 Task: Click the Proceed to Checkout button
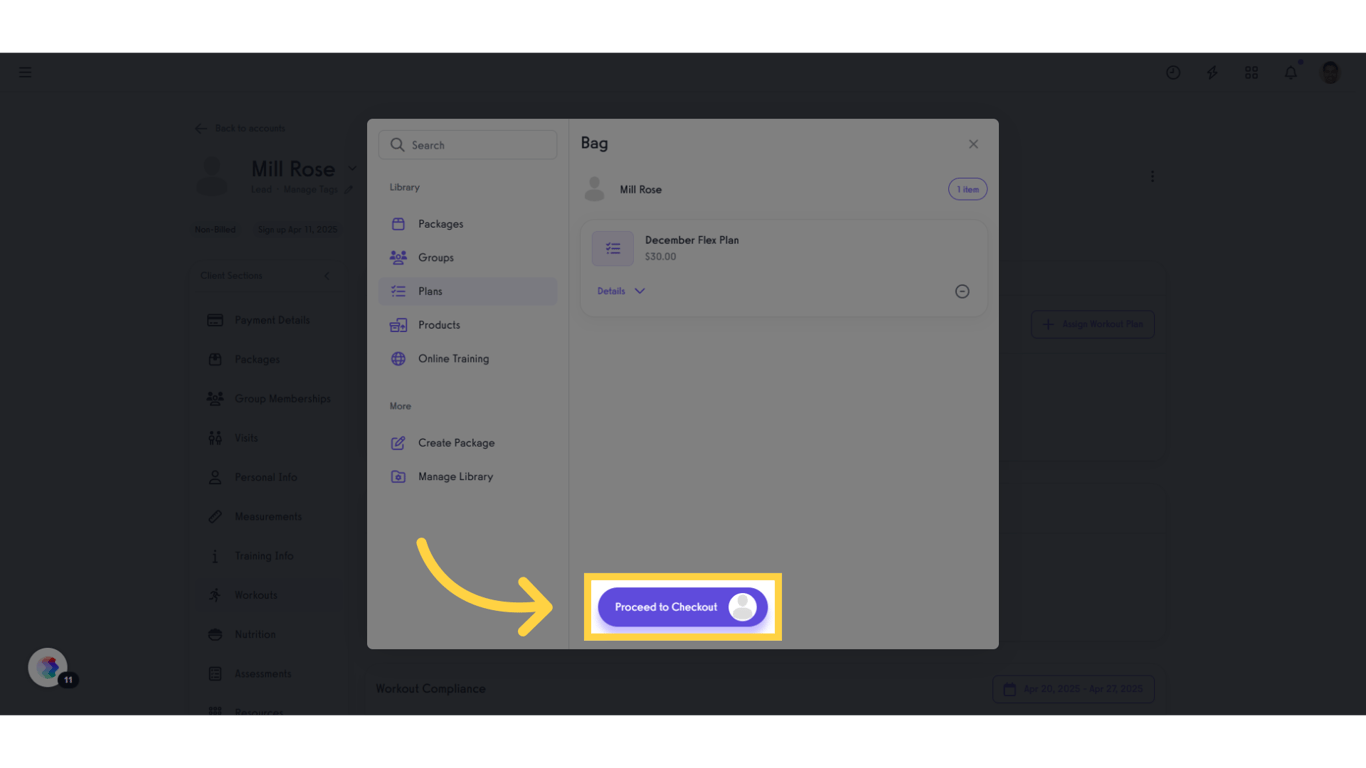pos(683,607)
